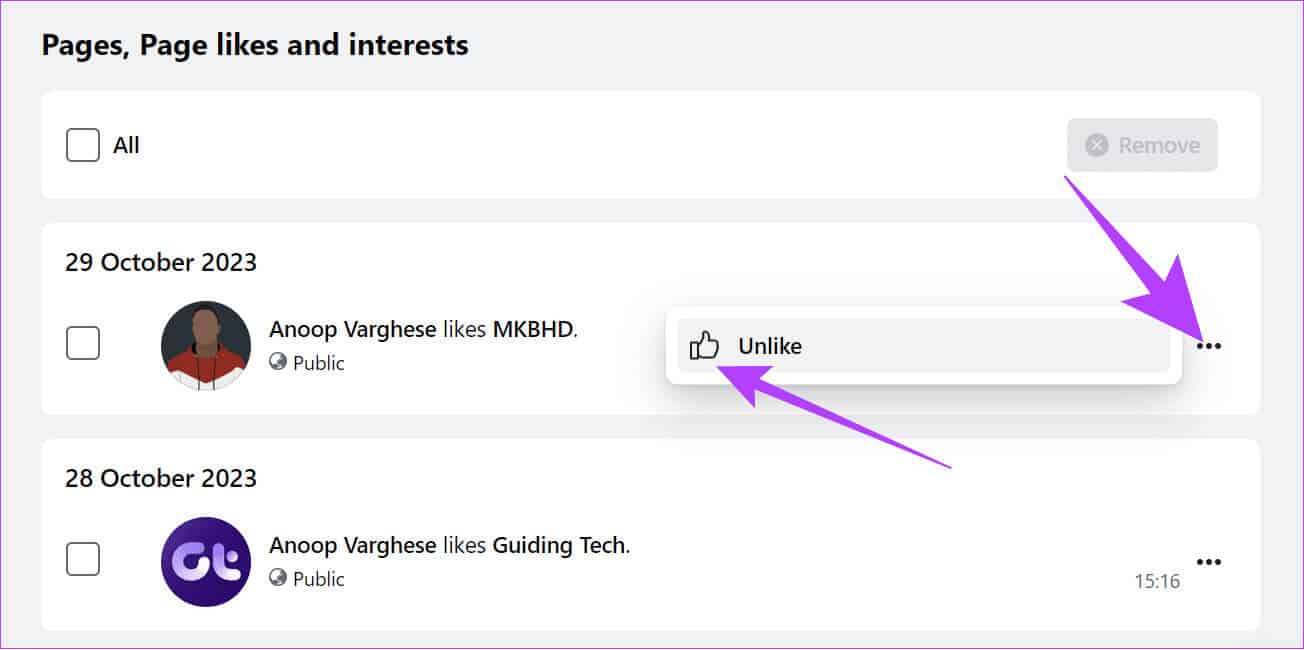Image resolution: width=1304 pixels, height=650 pixels.
Task: Open the three-dot menu for the Guiding Tech like
Action: (x=1209, y=562)
